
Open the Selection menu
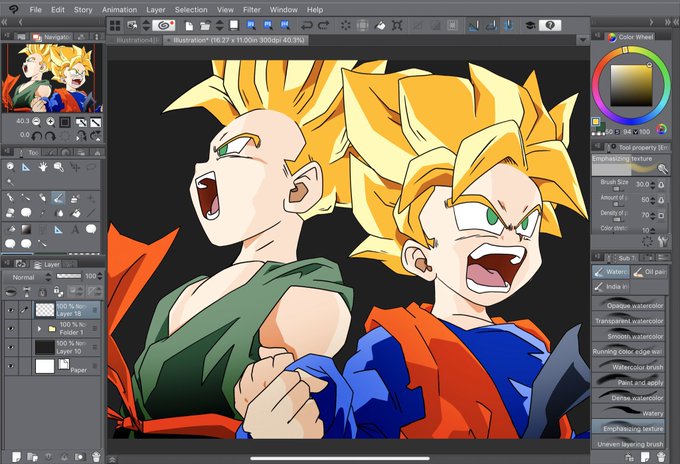tap(191, 10)
